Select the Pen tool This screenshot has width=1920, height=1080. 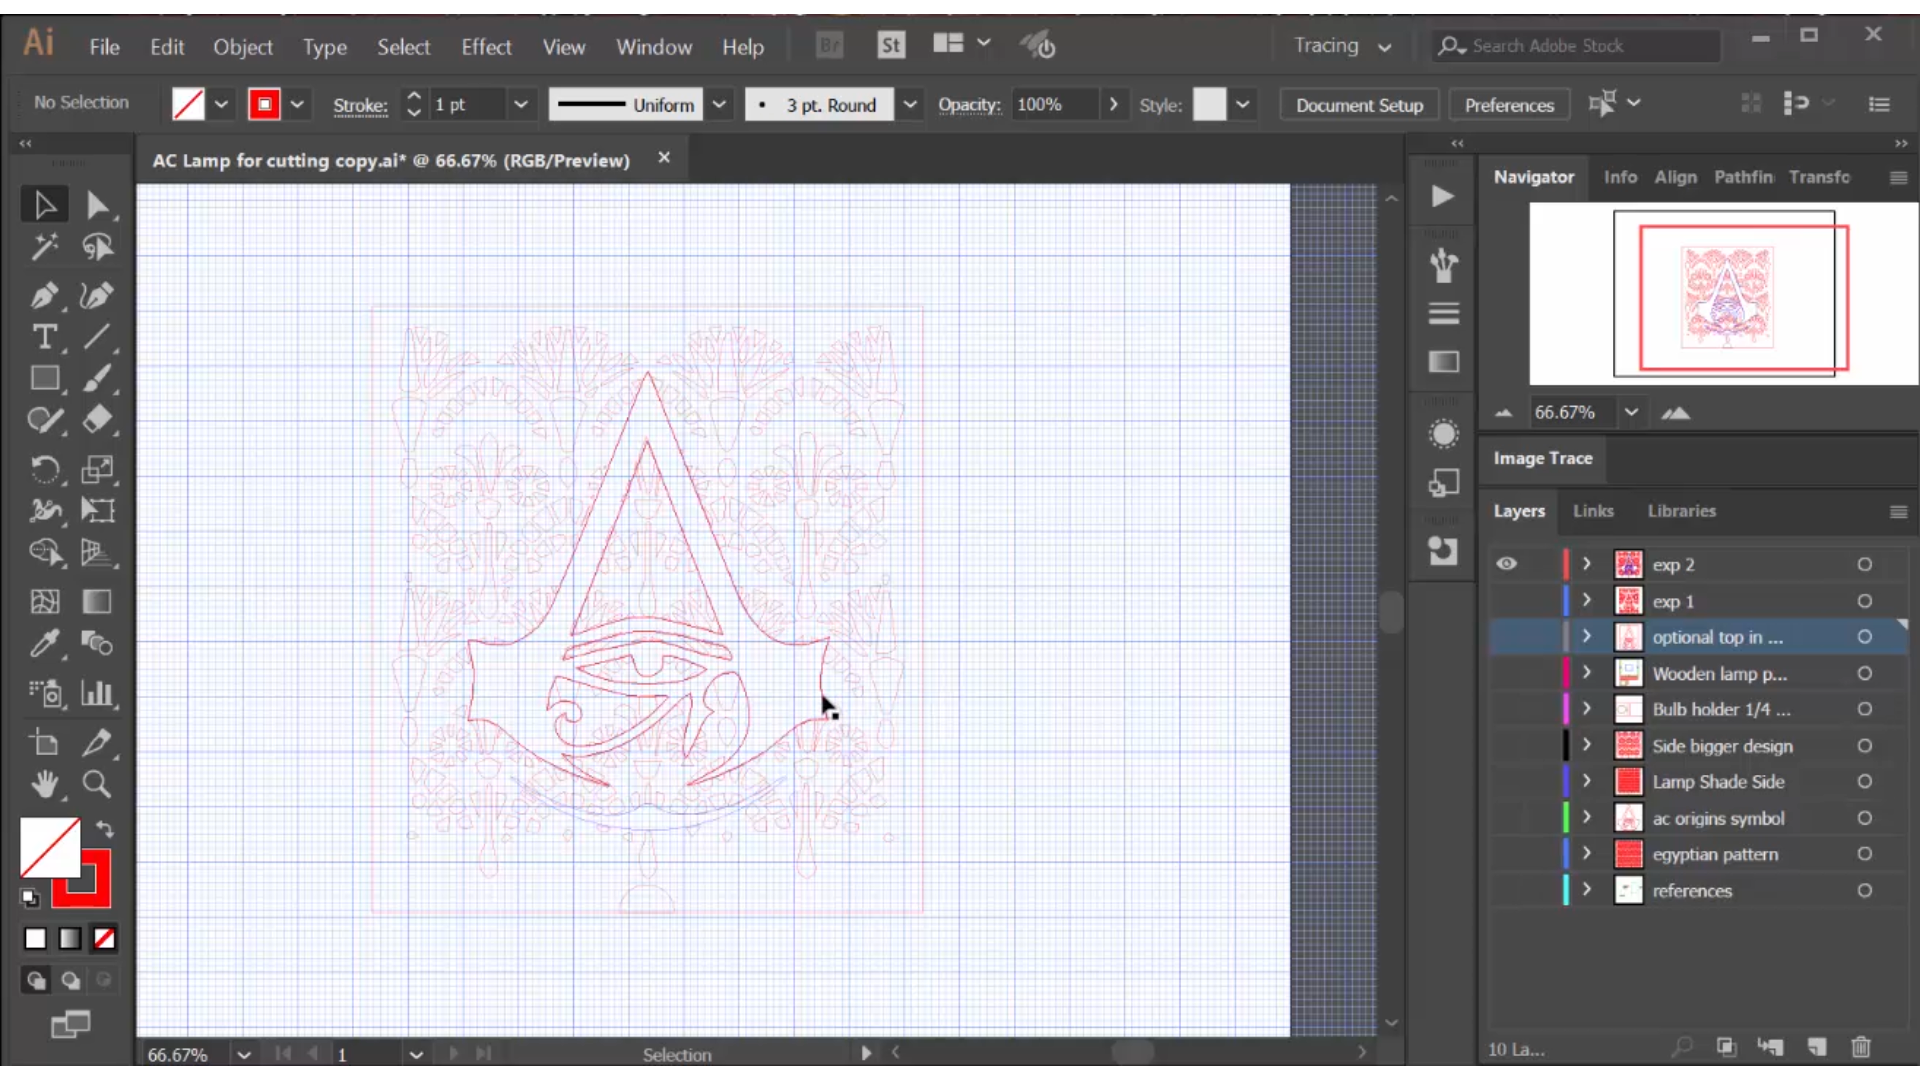[x=43, y=296]
